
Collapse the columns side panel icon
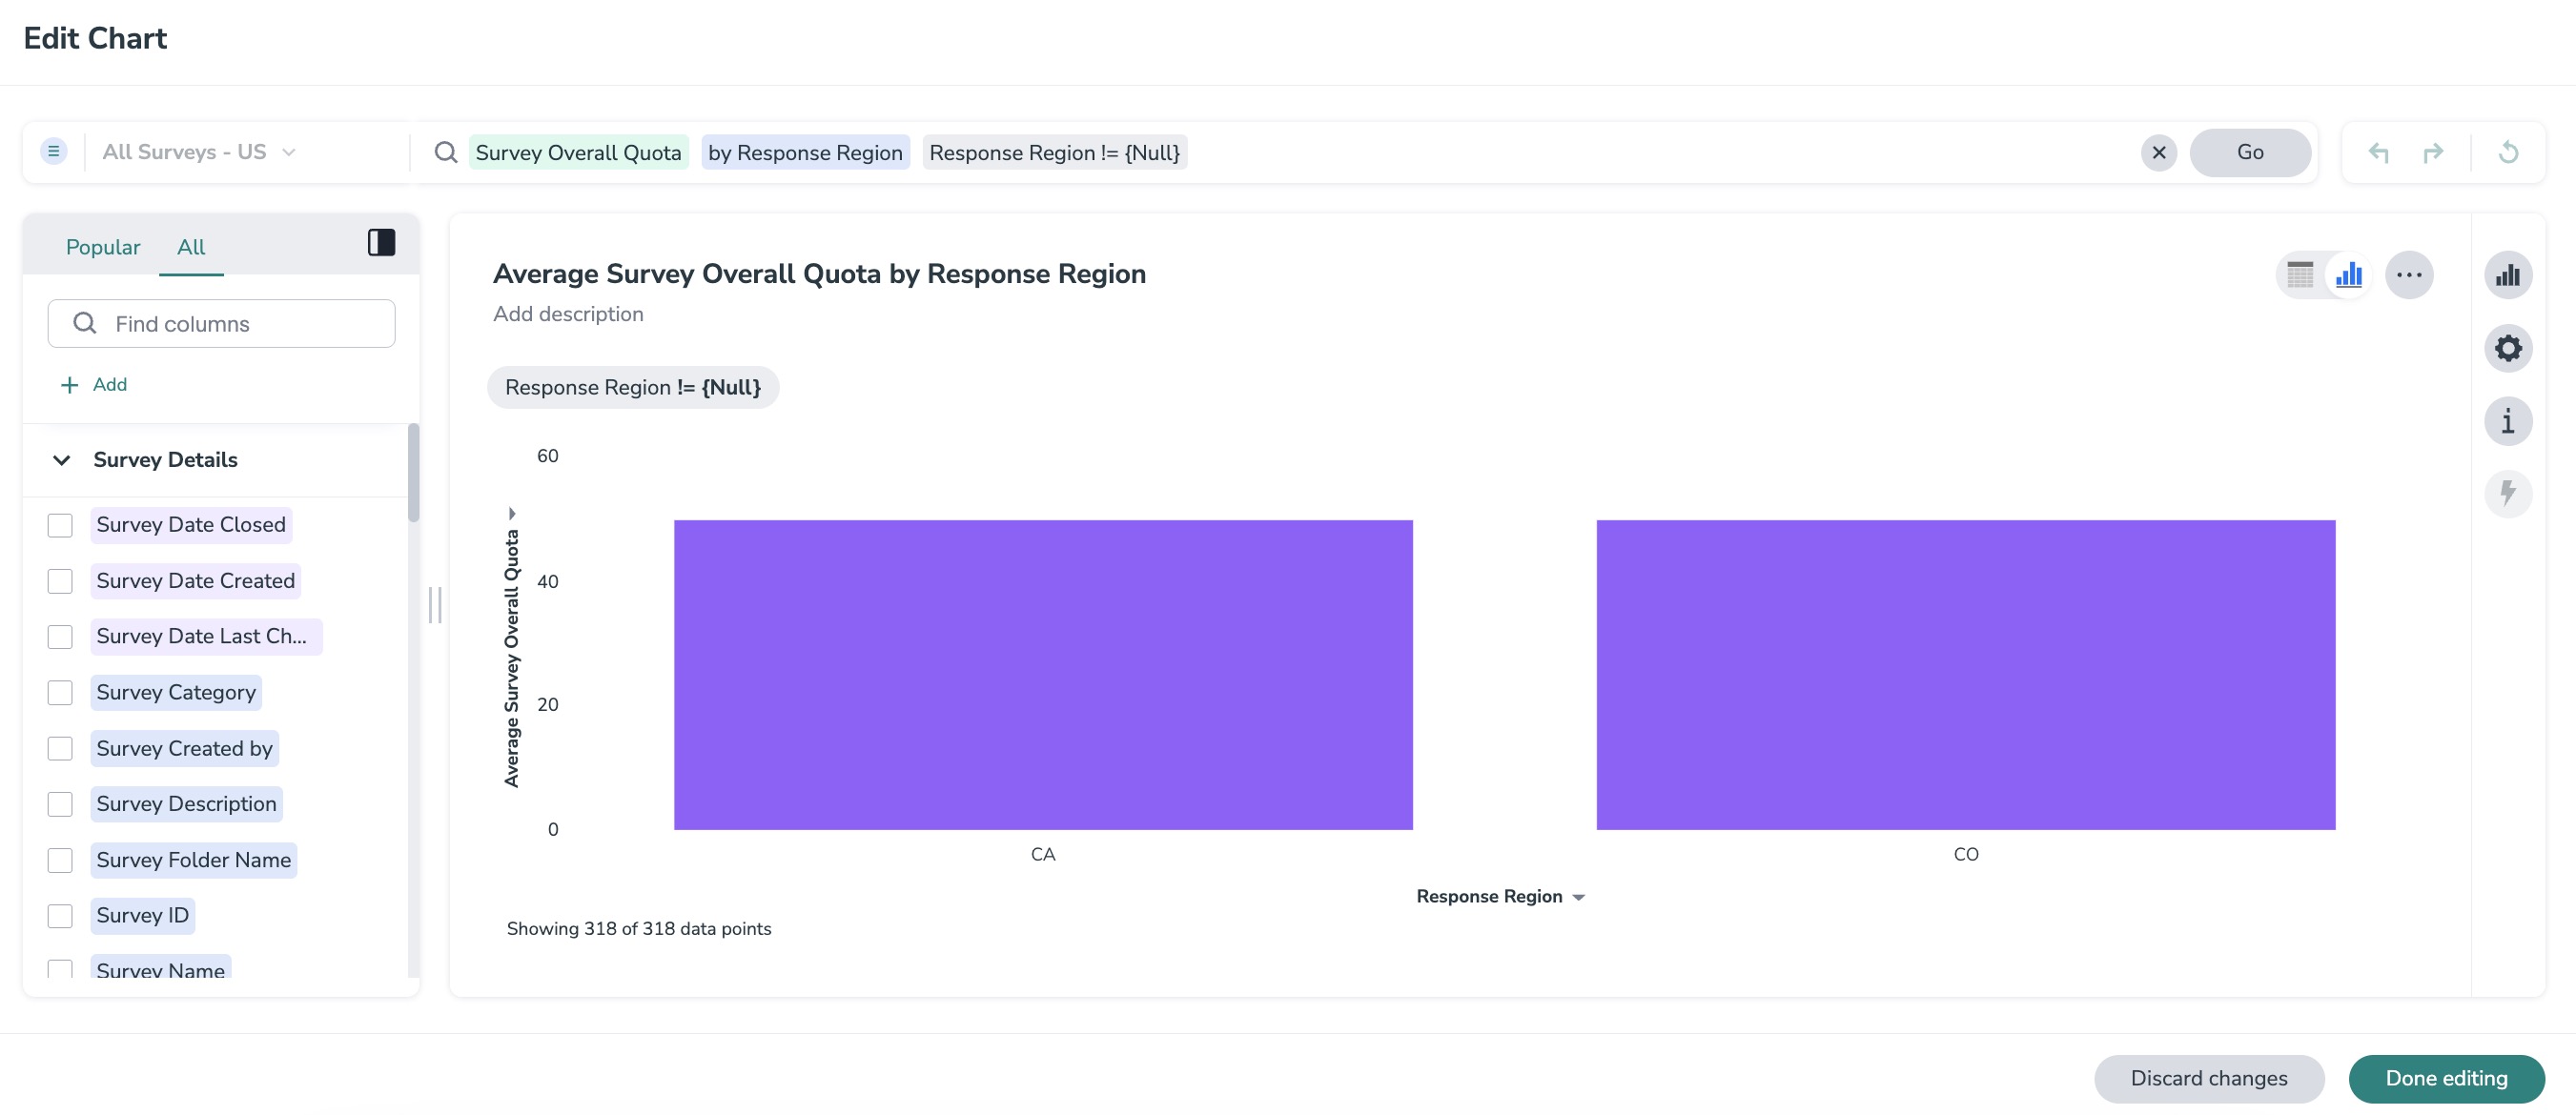point(381,243)
